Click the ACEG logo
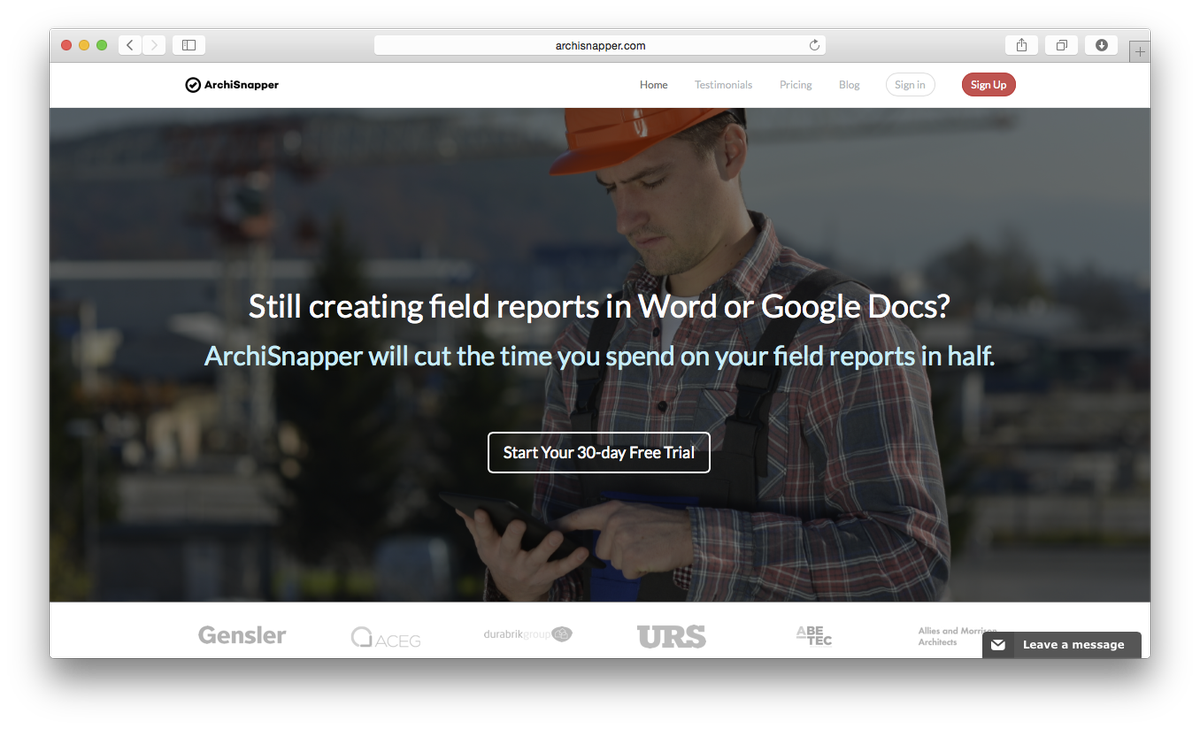This screenshot has width=1200, height=729. pyautogui.click(x=386, y=637)
